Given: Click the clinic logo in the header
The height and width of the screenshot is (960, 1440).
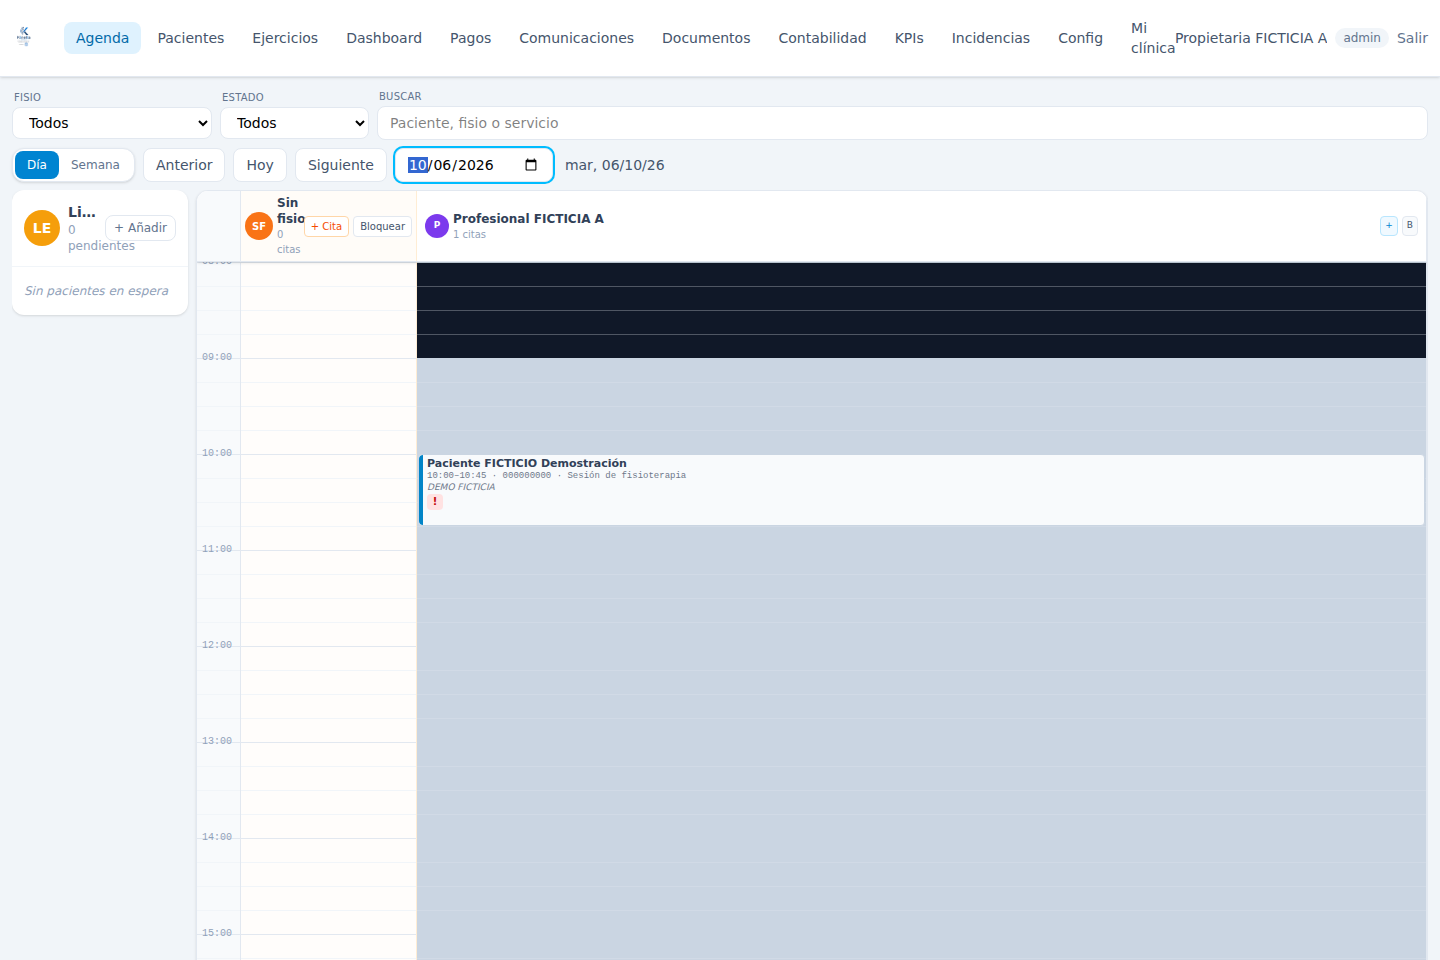Looking at the screenshot, I should (24, 37).
